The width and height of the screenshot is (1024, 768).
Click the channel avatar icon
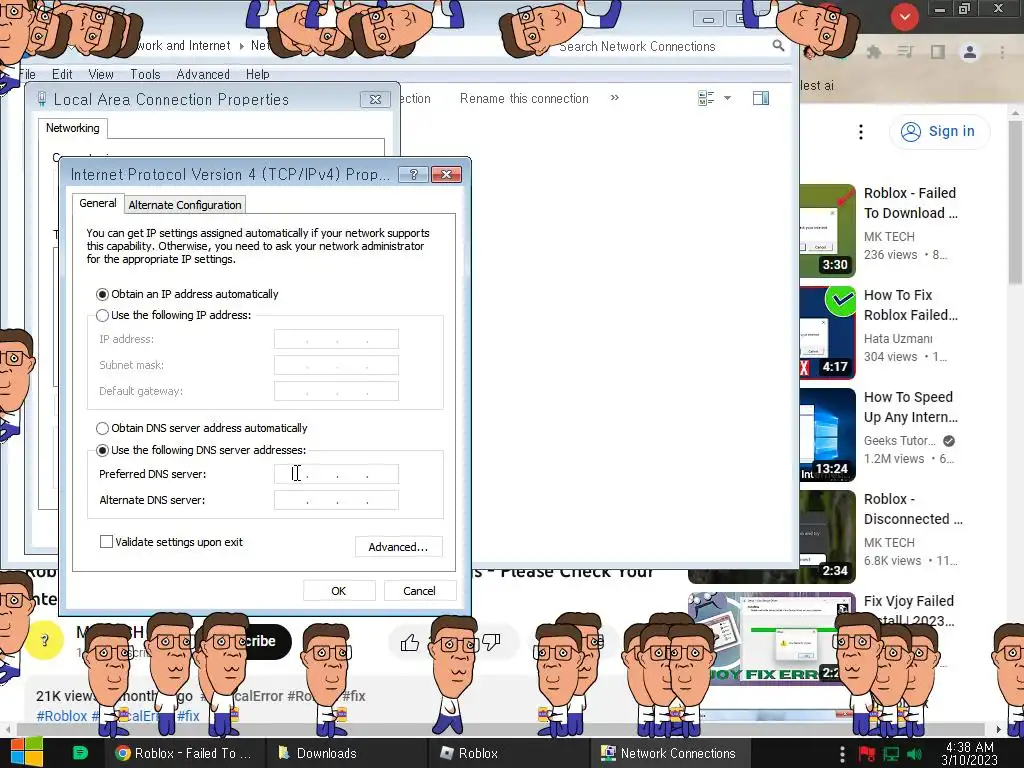(x=44, y=641)
